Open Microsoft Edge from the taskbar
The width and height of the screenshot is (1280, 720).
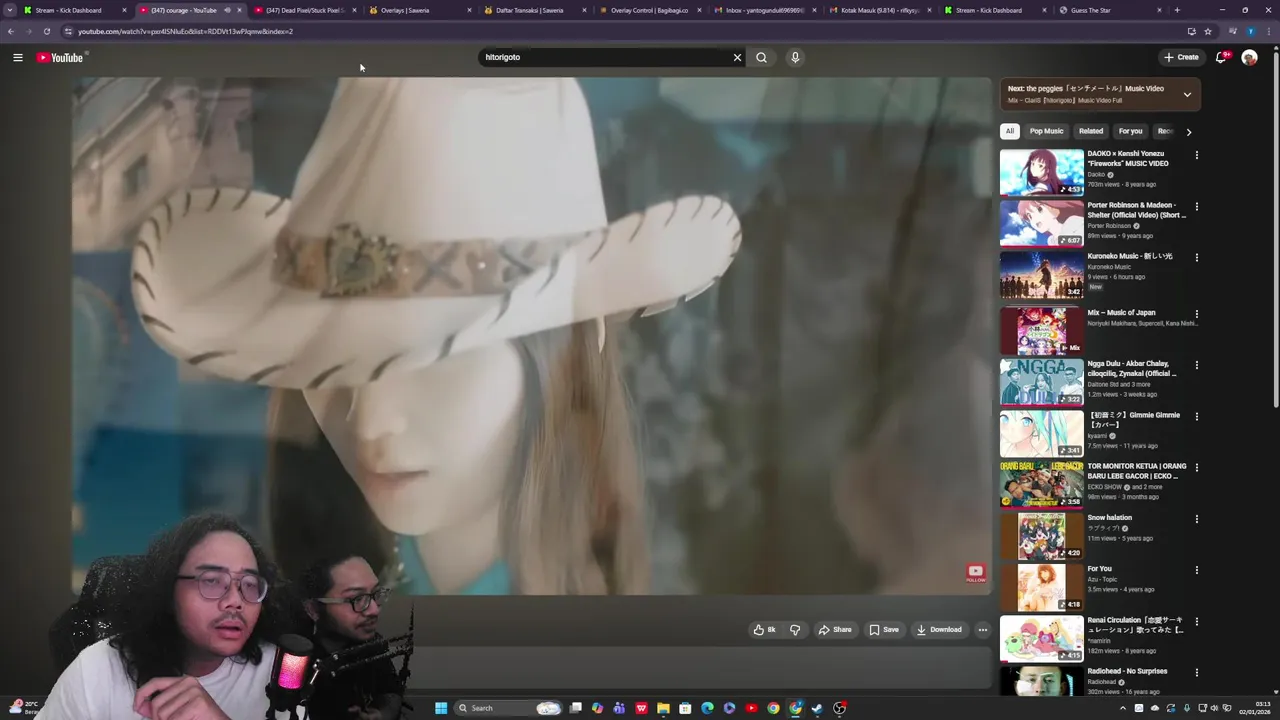click(707, 708)
